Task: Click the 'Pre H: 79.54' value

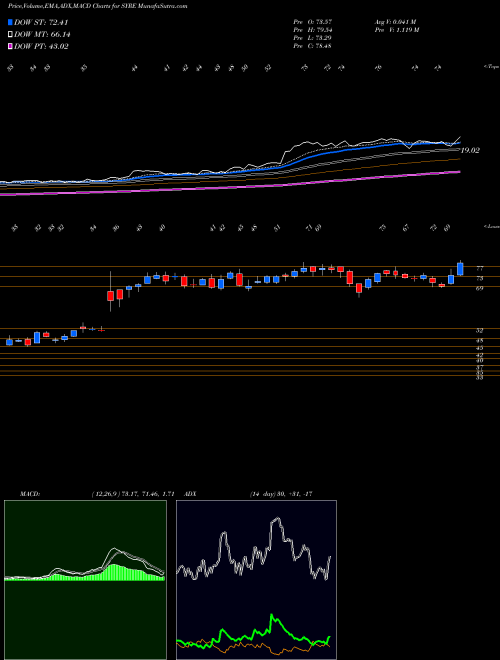Action: (x=313, y=30)
